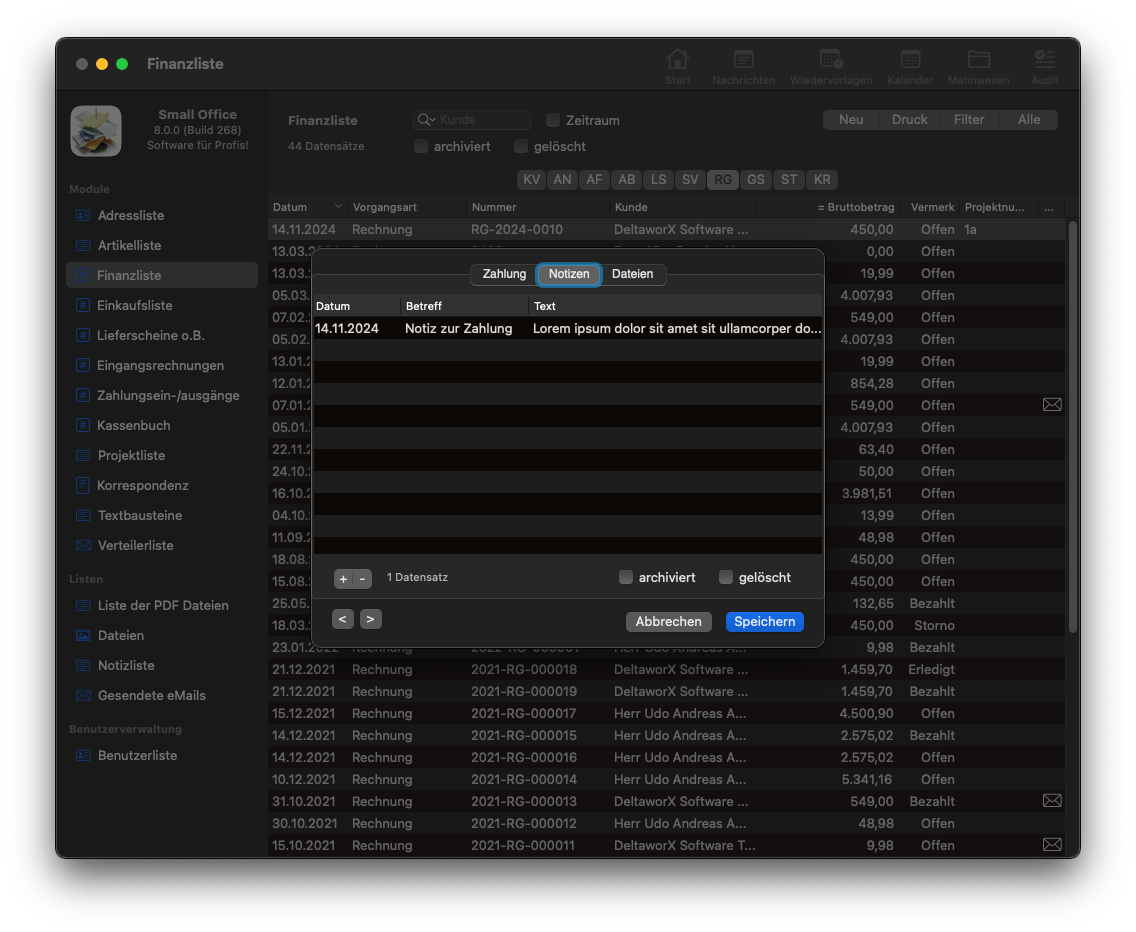Toggle the GS document type filter
Screen dimensions: 1136x932
[756, 180]
